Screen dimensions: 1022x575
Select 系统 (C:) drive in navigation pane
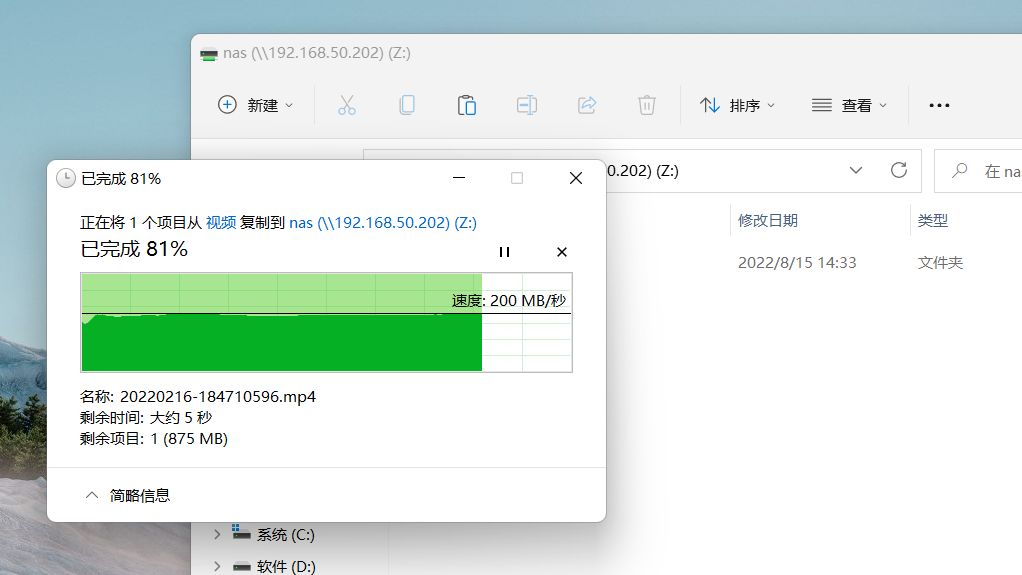click(274, 535)
